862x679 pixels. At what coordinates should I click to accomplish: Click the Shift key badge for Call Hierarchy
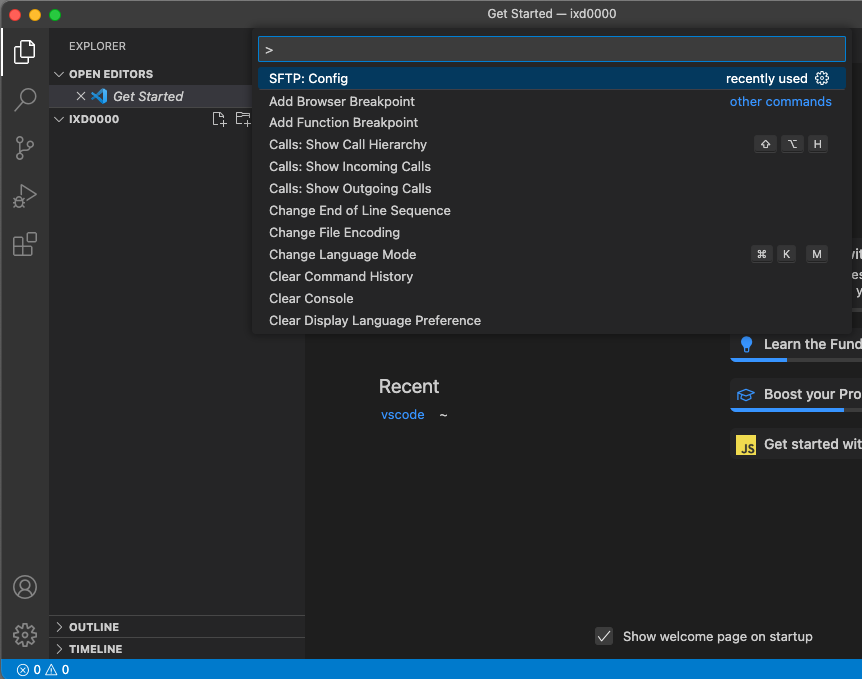coord(765,144)
